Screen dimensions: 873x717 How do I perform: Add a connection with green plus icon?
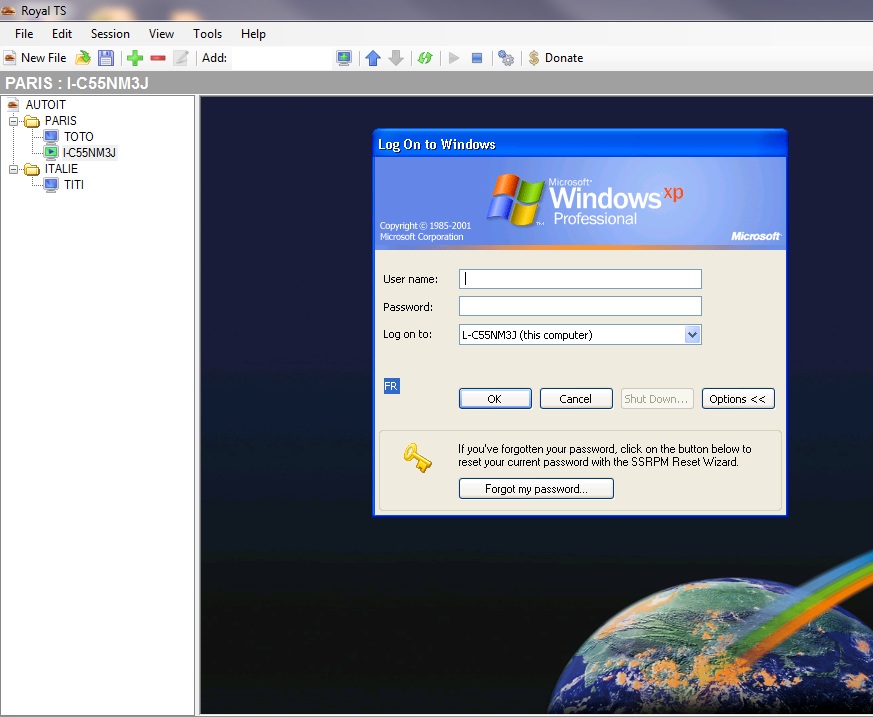tap(135, 58)
